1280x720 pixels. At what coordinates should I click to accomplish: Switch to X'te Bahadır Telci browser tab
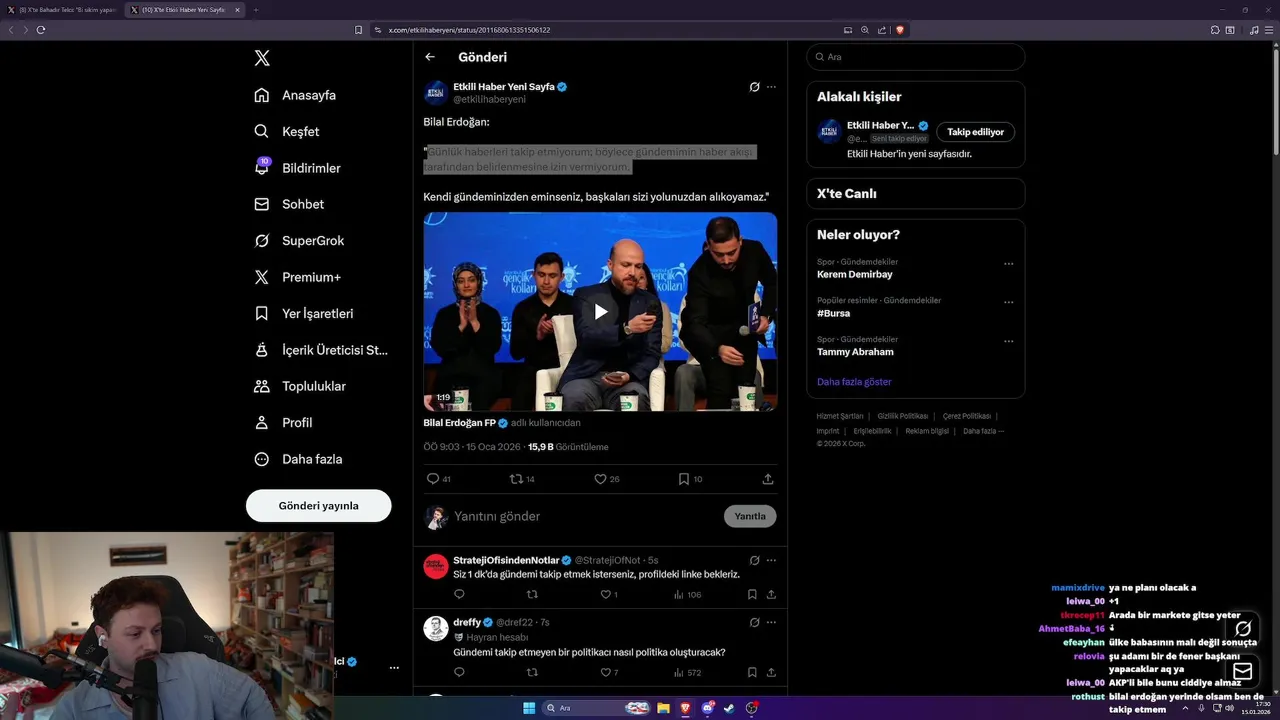[62, 10]
